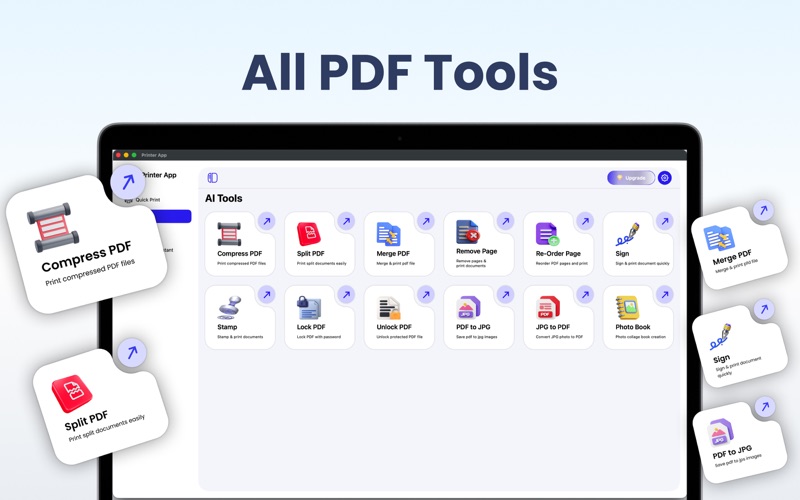Screen dimensions: 800x500
Task: Click the yellow Photo Book icon
Action: 627,308
